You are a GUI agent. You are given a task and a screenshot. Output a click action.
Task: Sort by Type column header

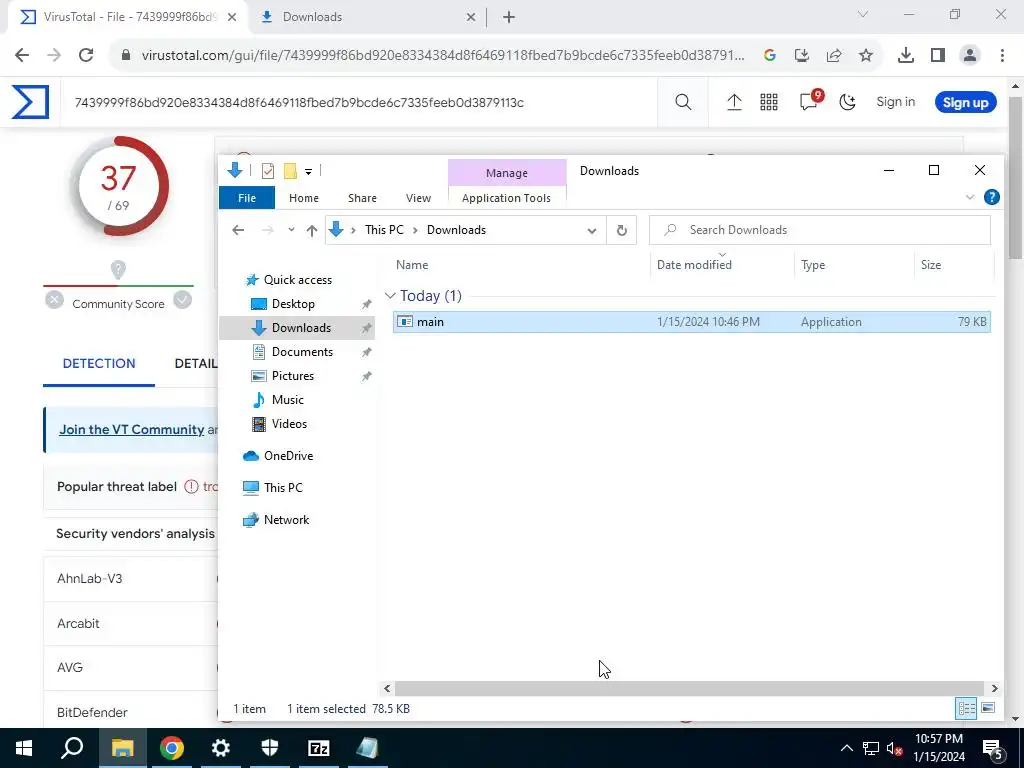813,264
